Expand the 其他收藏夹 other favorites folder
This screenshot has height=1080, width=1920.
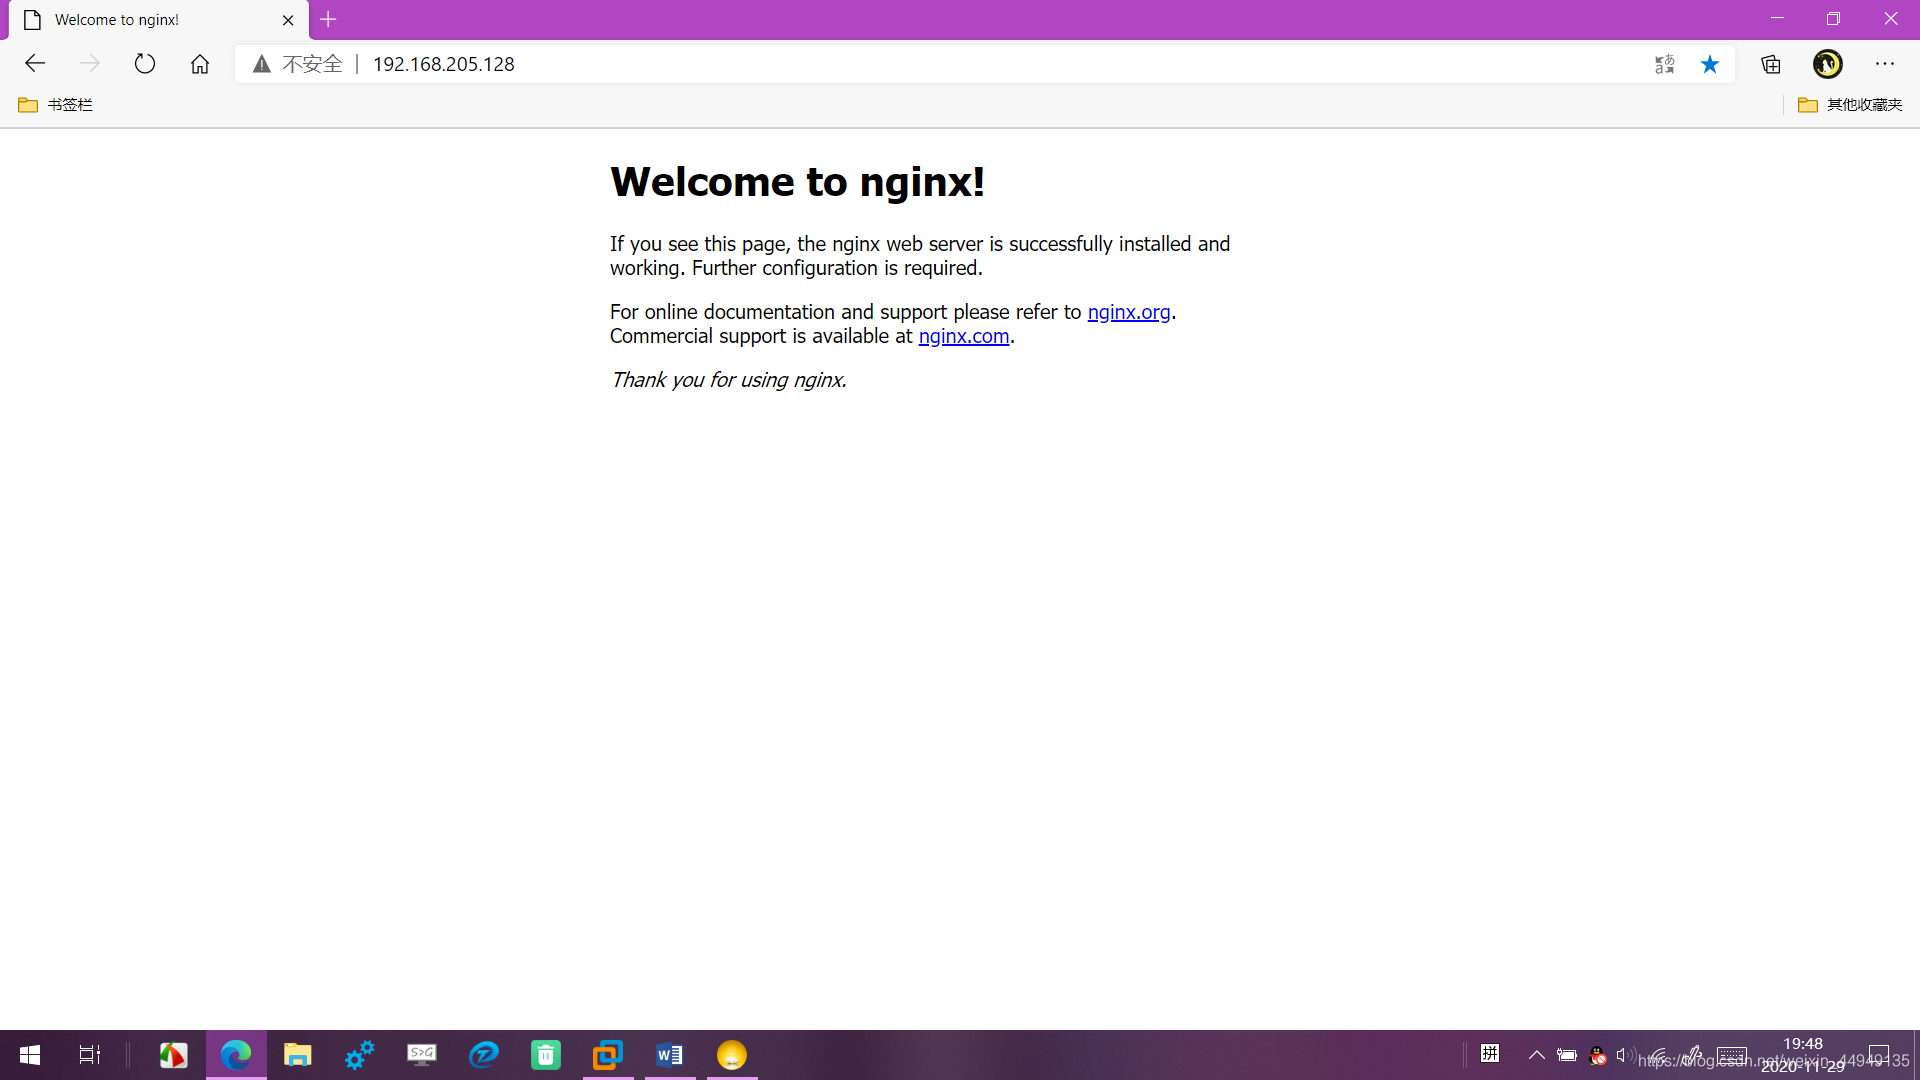point(1850,105)
